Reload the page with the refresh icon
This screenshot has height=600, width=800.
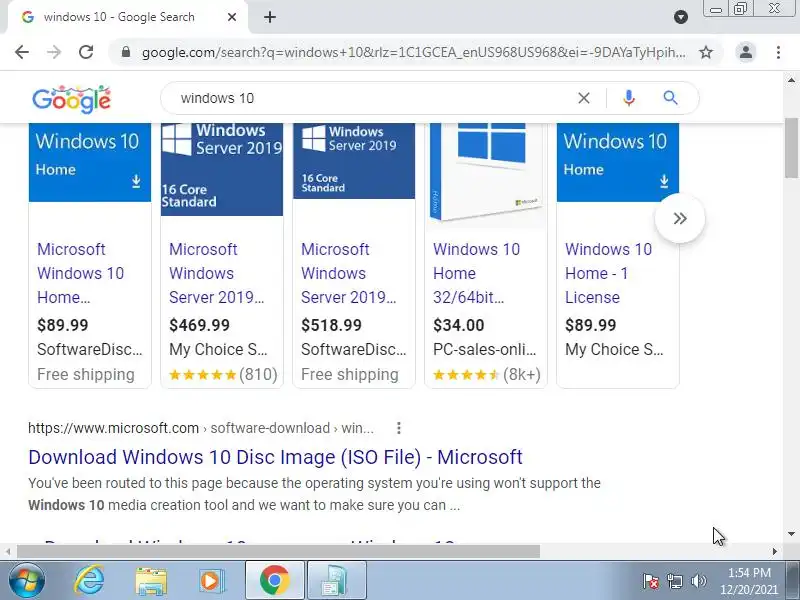86,52
